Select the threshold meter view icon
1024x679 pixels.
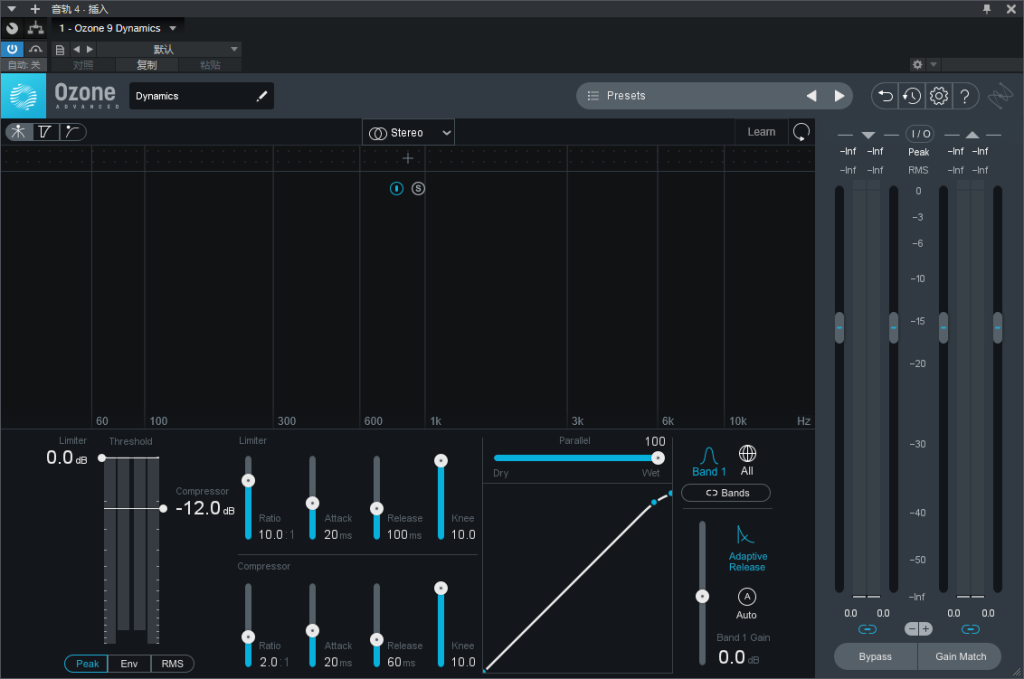(x=19, y=132)
